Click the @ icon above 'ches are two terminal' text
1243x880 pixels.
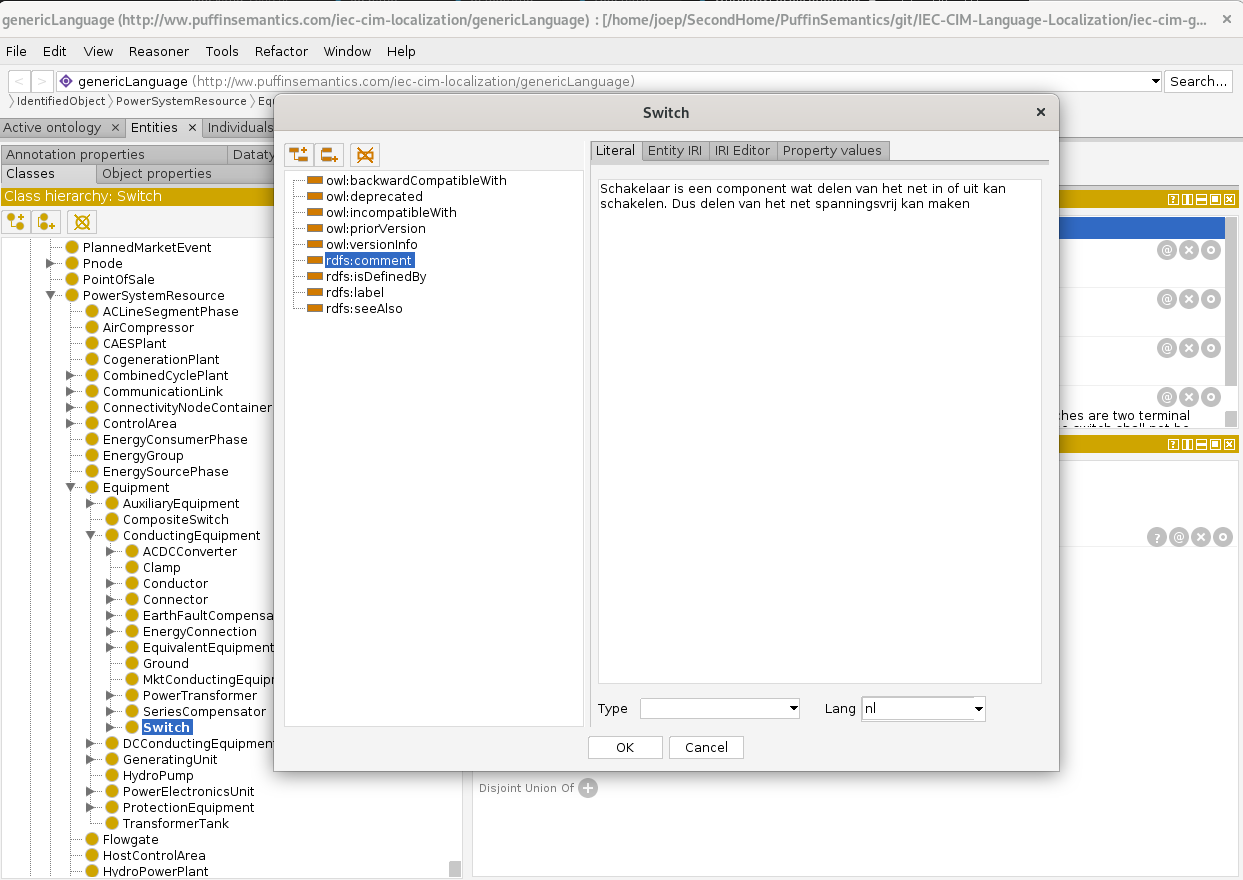tap(1166, 397)
